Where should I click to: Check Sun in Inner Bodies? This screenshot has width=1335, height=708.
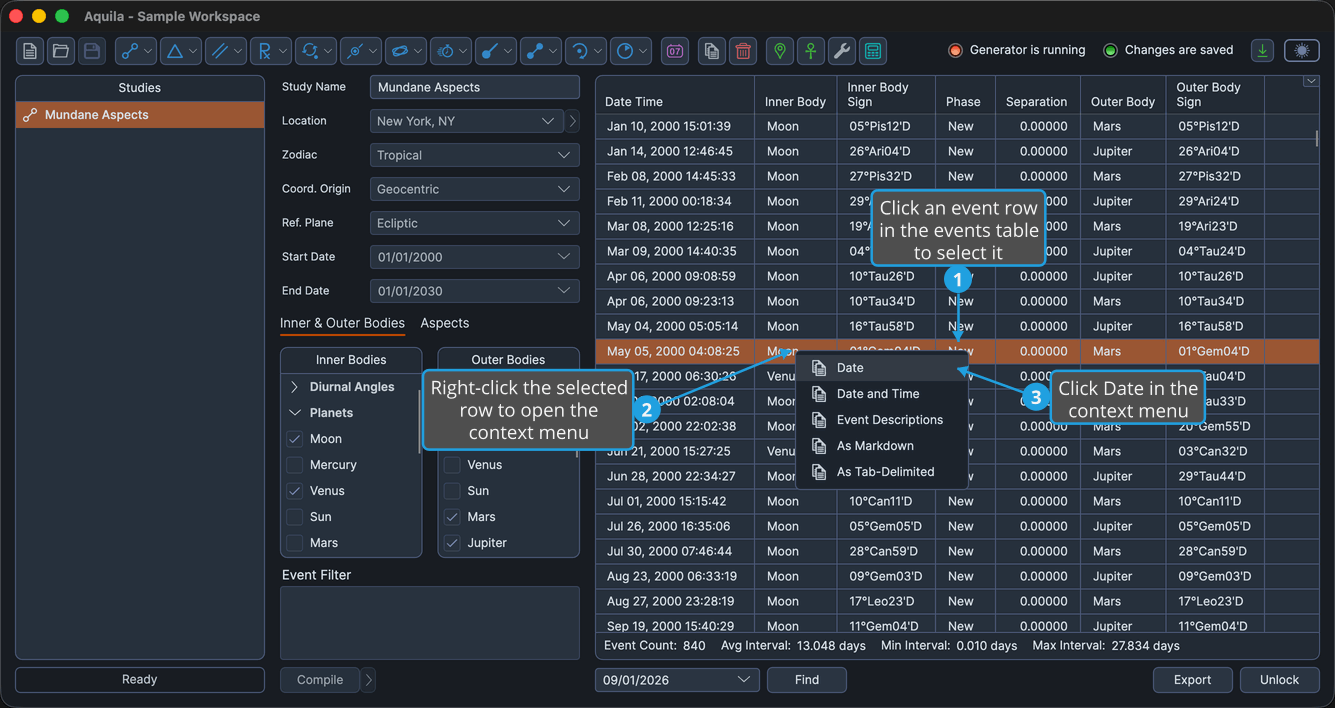pyautogui.click(x=294, y=517)
